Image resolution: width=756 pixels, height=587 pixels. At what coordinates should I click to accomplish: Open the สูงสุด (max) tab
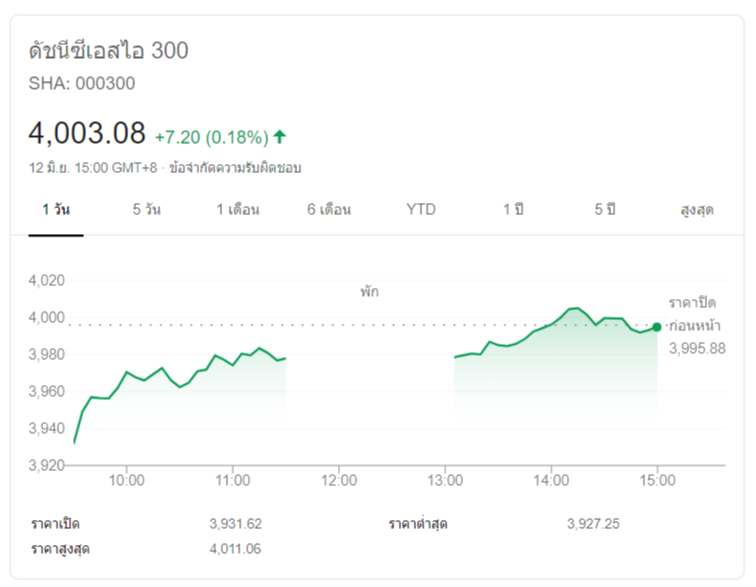[x=696, y=210]
